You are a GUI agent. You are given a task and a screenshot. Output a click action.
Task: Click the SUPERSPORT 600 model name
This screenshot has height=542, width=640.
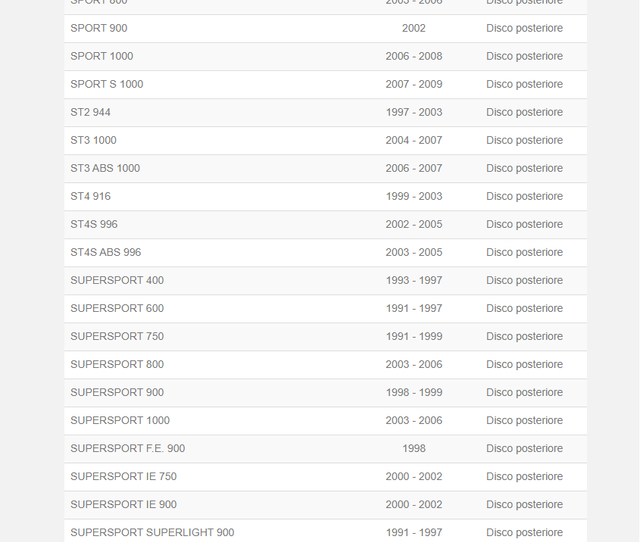117,308
